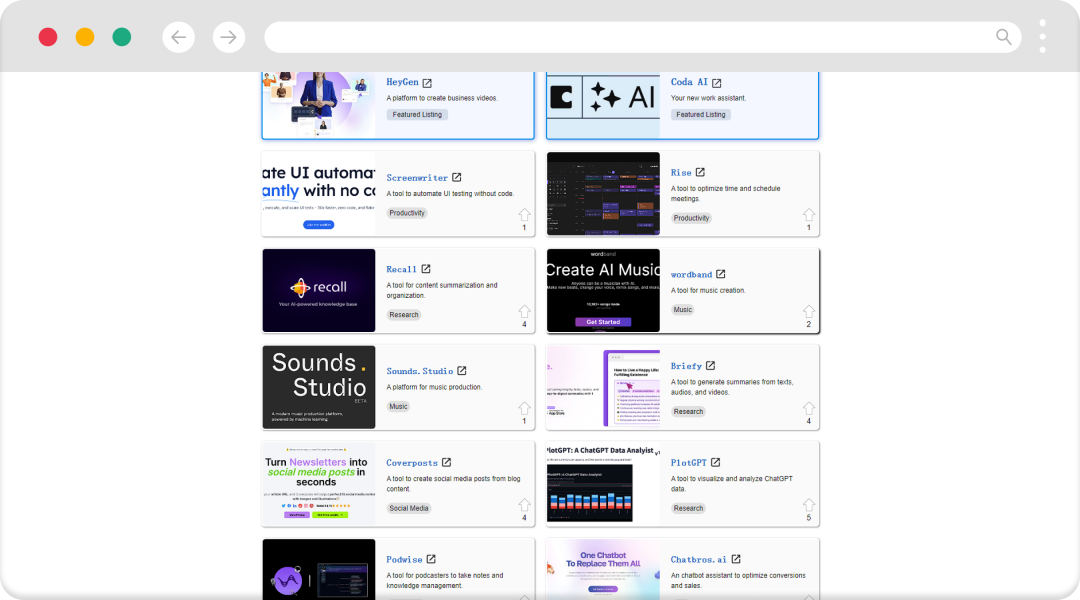Screen dimensions: 1080x600
Task: Select Research tag on Recall card
Action: coord(404,315)
